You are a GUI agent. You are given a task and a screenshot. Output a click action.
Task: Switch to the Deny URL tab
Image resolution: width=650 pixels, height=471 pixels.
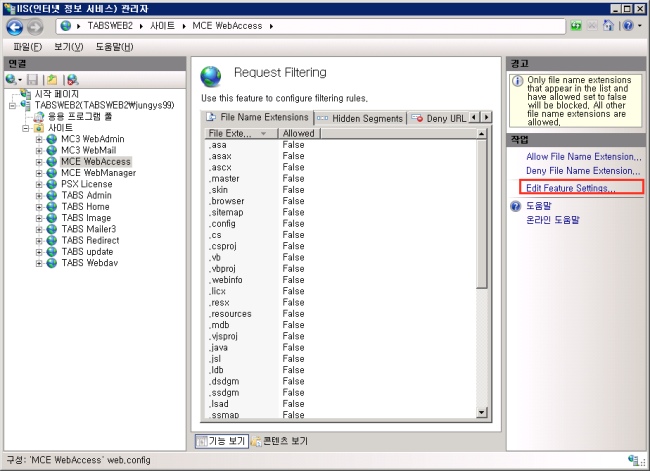pyautogui.click(x=439, y=119)
